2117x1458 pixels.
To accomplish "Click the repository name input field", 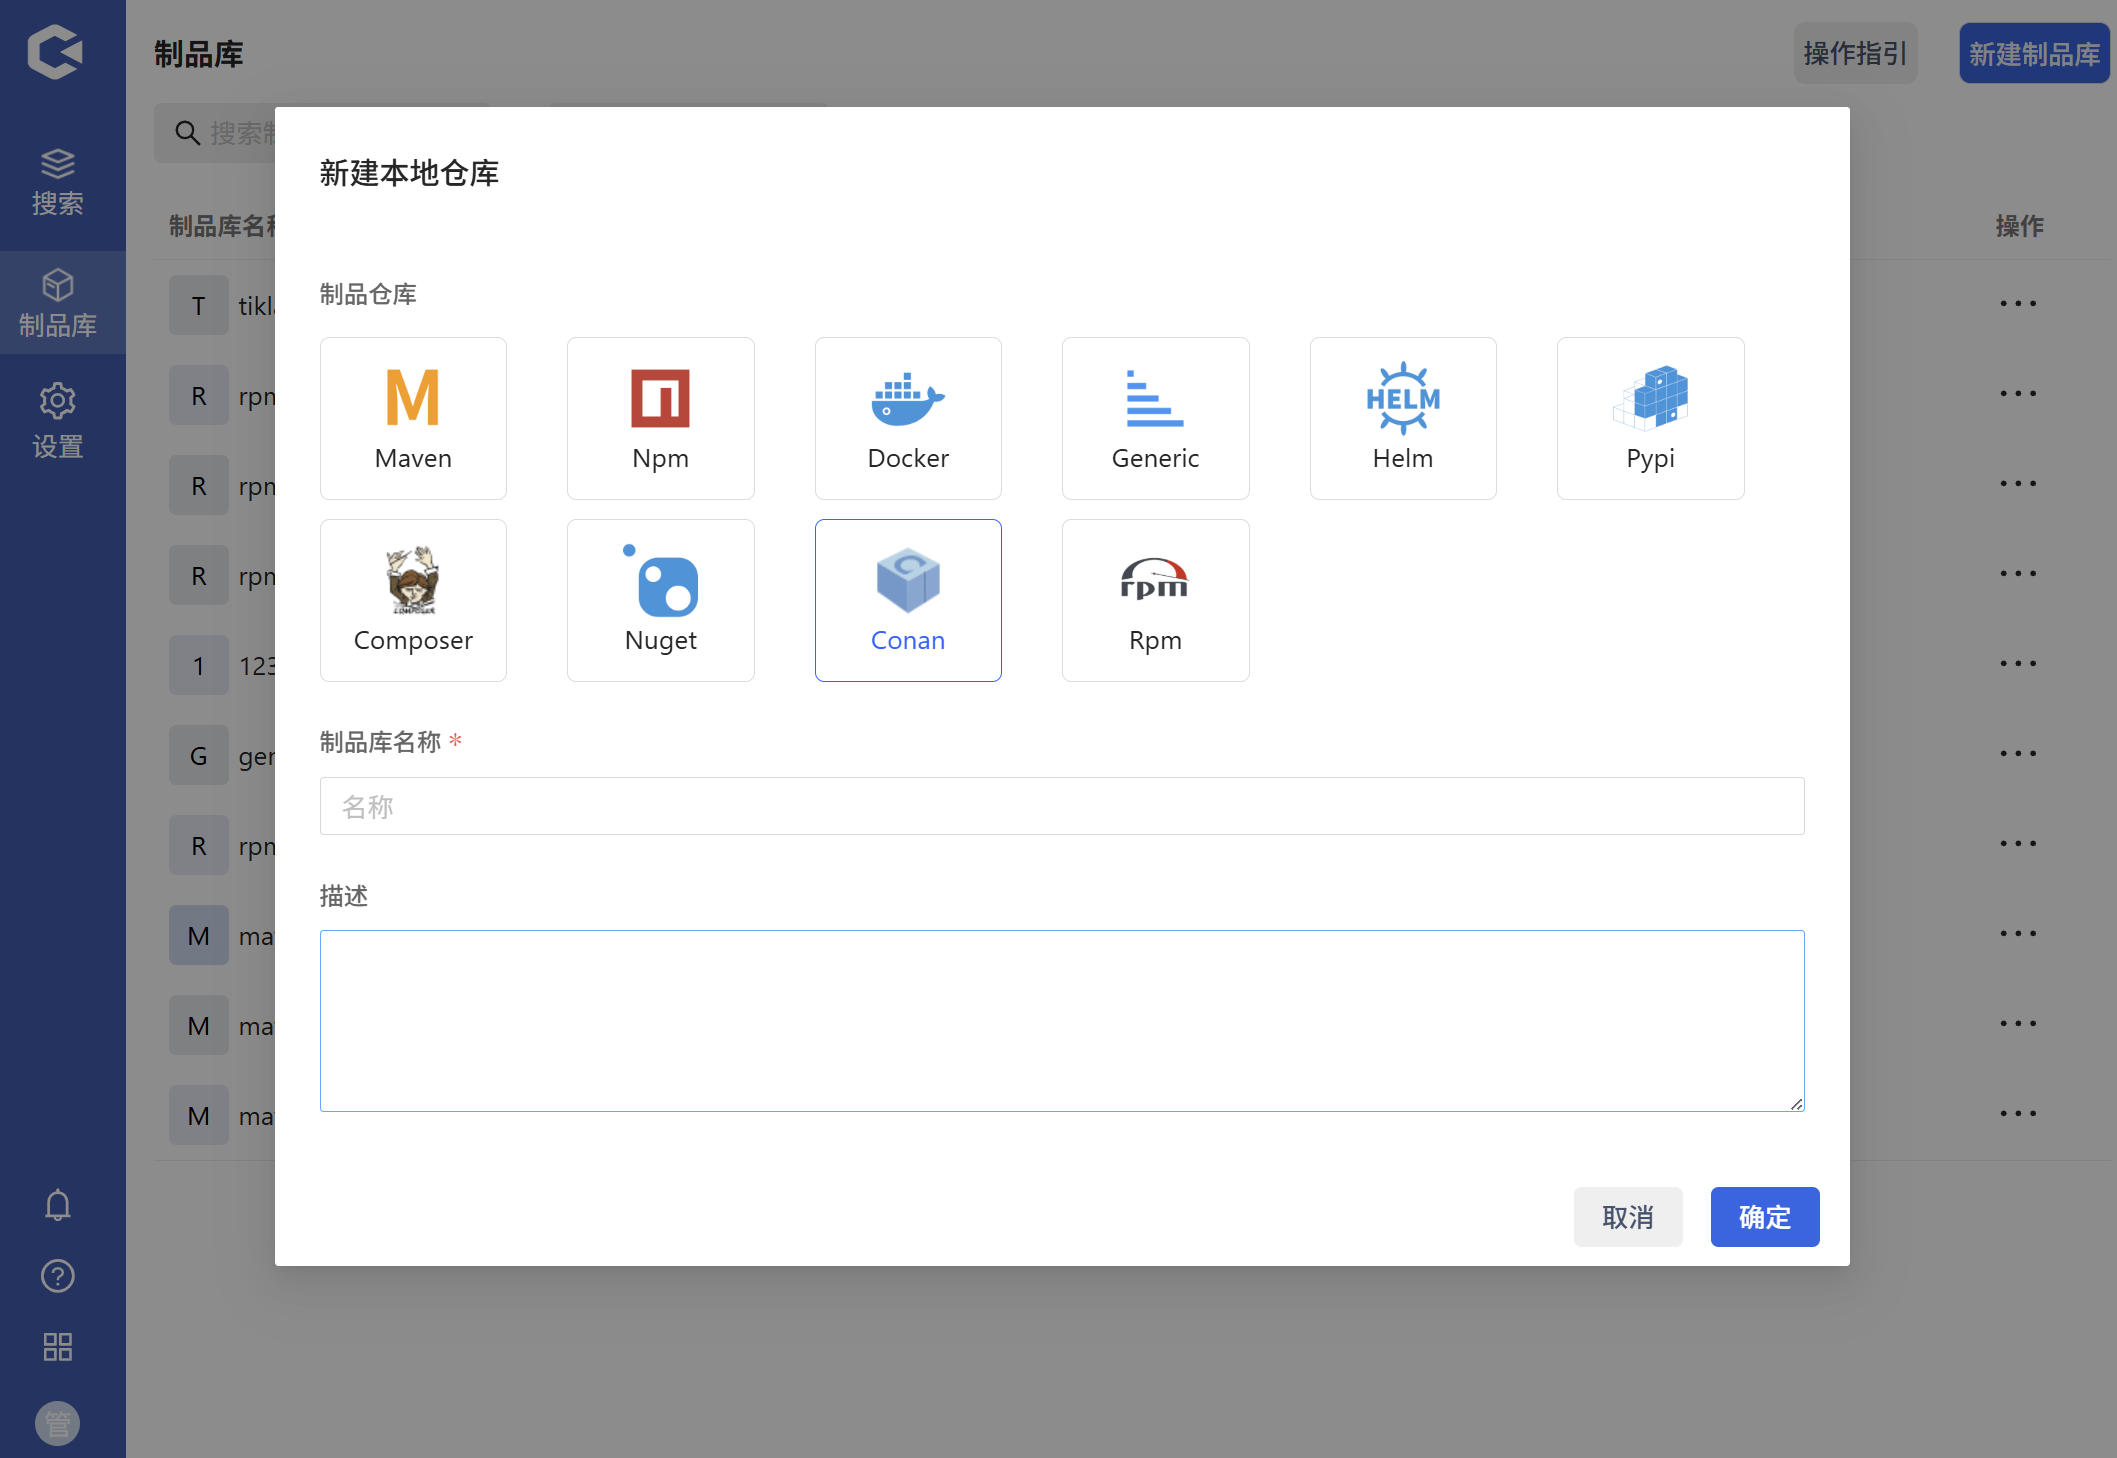I will point(1061,806).
